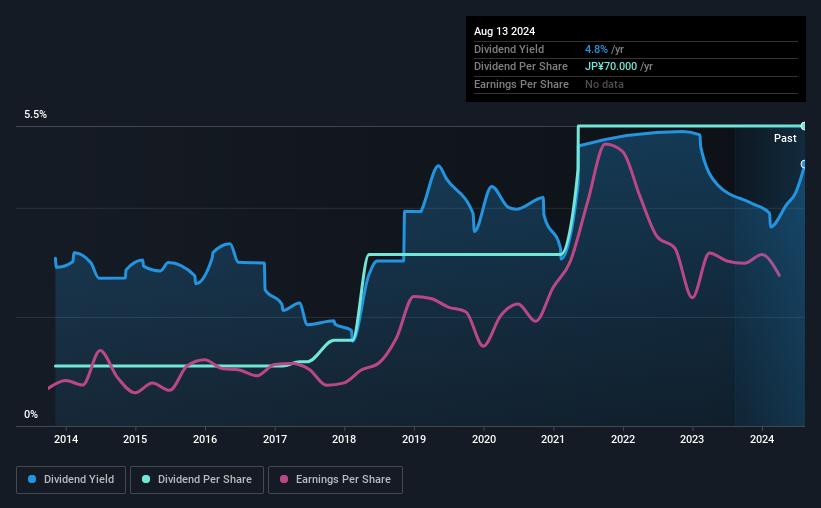Click the 'Past' region label
Viewport: 821px width, 508px height.
coord(785,138)
